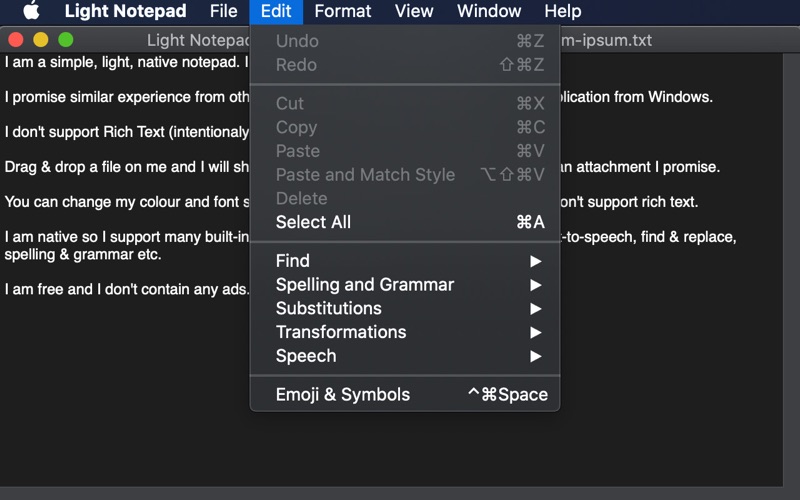Click the Light Notepad application menu
The image size is (800, 500).
point(126,11)
